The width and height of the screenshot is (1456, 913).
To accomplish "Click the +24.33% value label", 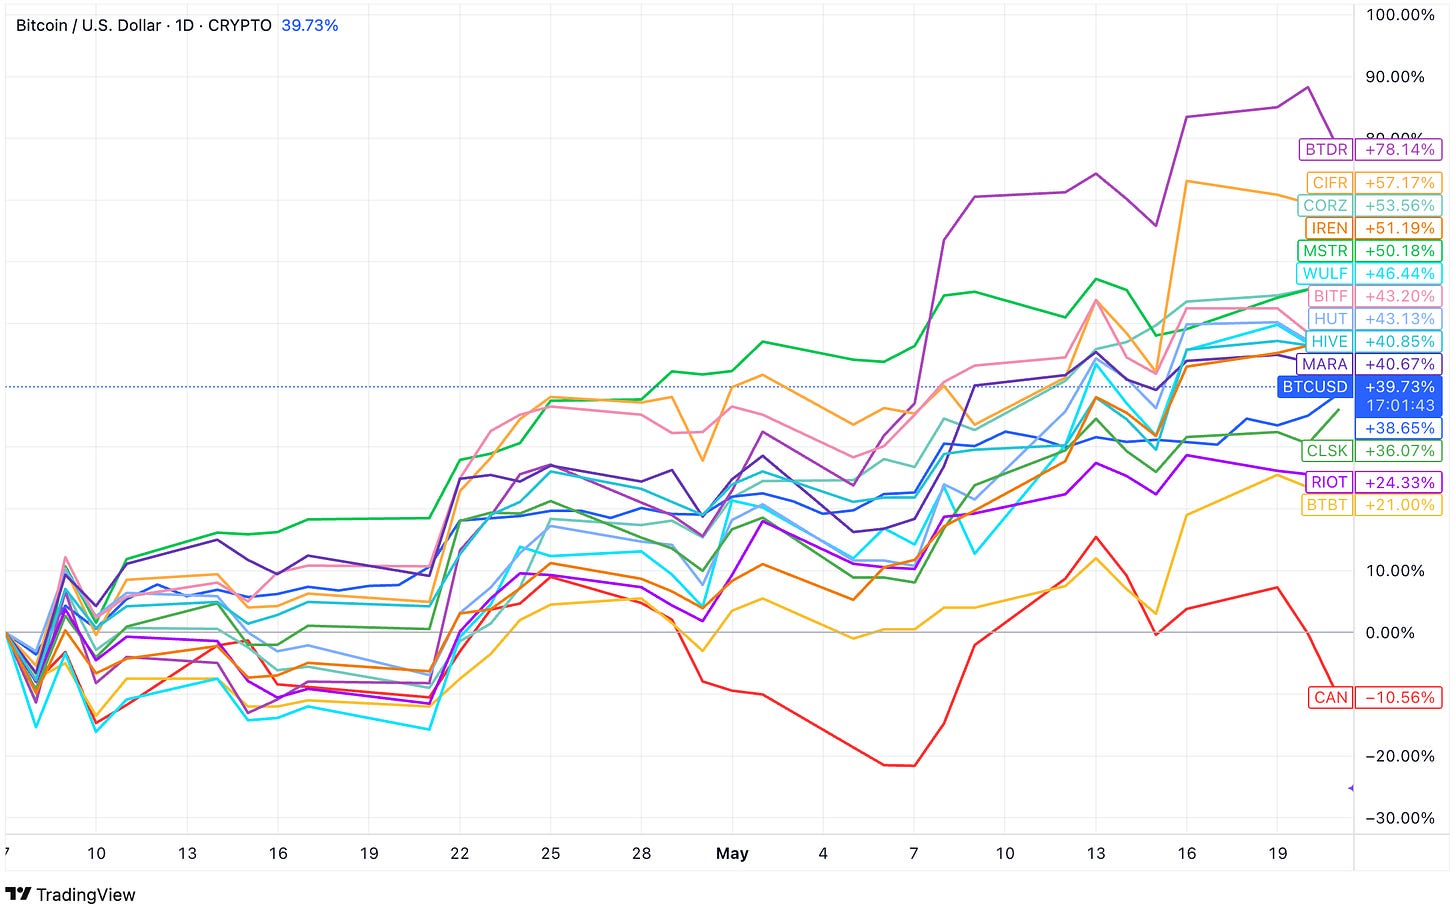I will 1399,482.
